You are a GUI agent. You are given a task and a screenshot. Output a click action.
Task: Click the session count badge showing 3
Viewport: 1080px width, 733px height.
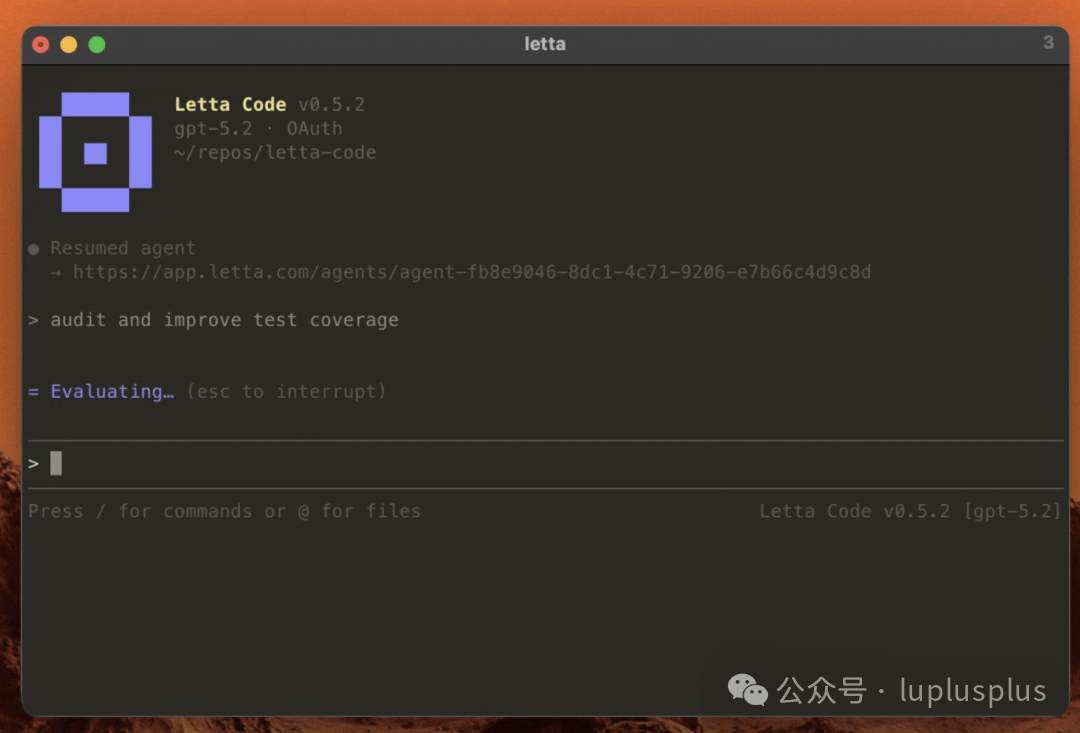pyautogui.click(x=1048, y=43)
